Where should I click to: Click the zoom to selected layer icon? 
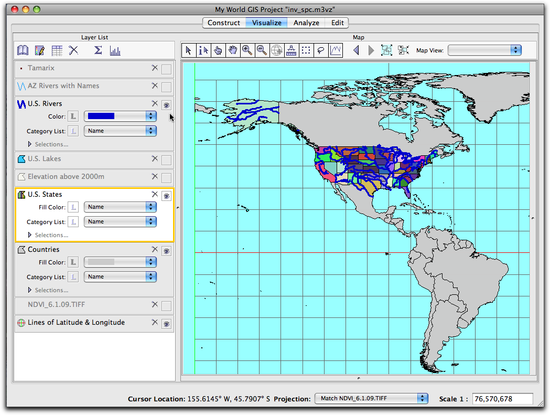tap(403, 50)
